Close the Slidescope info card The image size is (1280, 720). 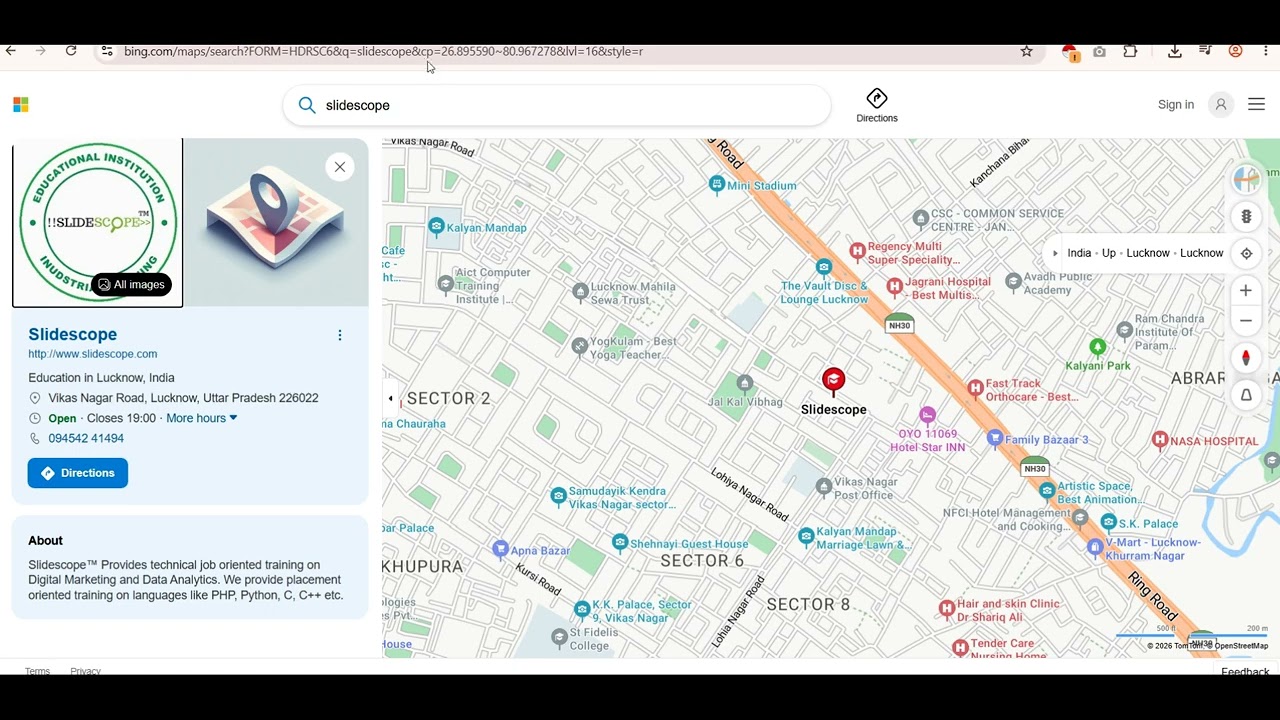340,167
